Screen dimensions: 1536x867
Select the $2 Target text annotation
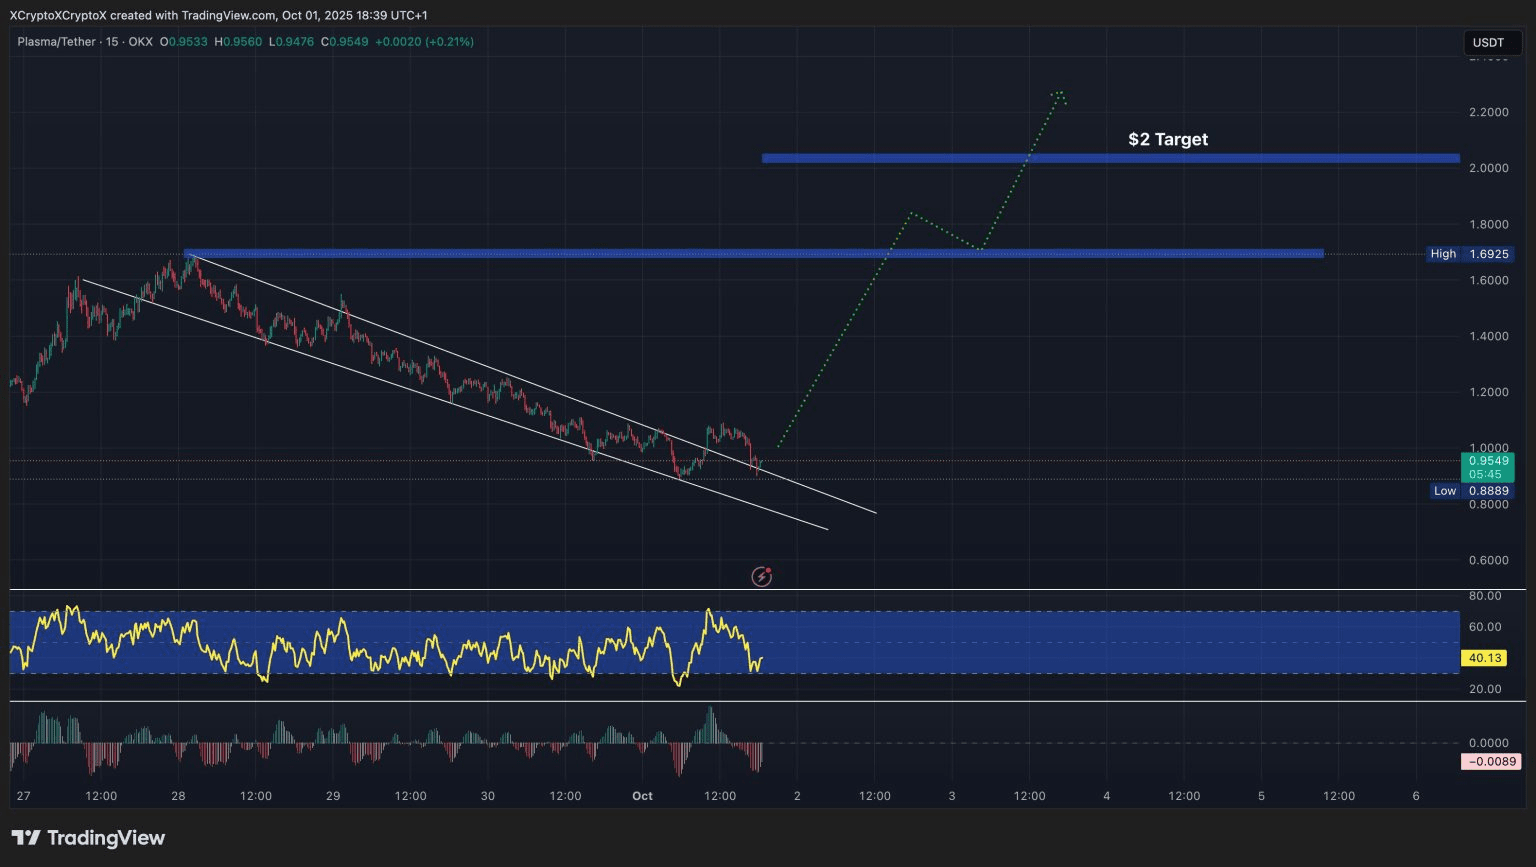click(1168, 139)
